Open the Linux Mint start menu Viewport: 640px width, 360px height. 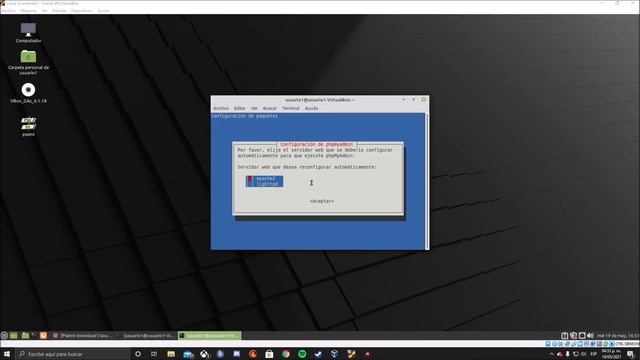pos(4,336)
